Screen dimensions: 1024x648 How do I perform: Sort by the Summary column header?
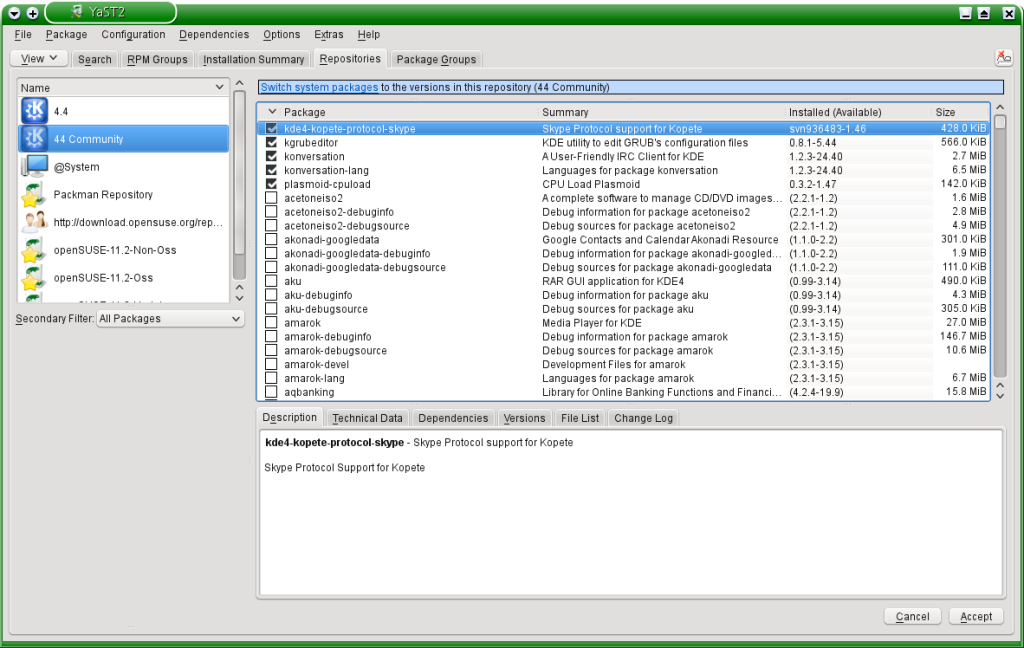click(661, 112)
